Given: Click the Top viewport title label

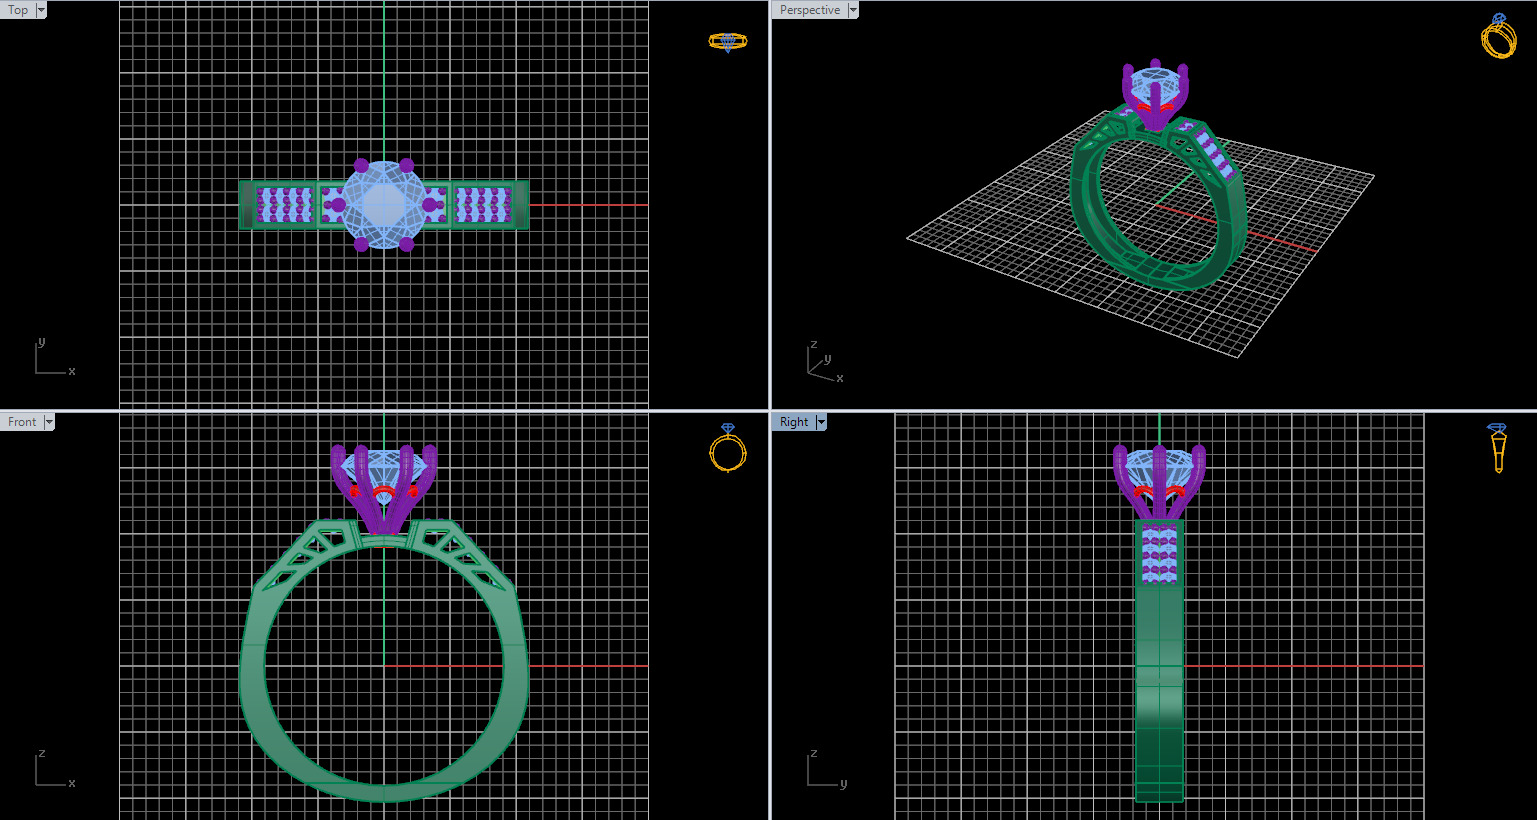Looking at the screenshot, I should (18, 10).
